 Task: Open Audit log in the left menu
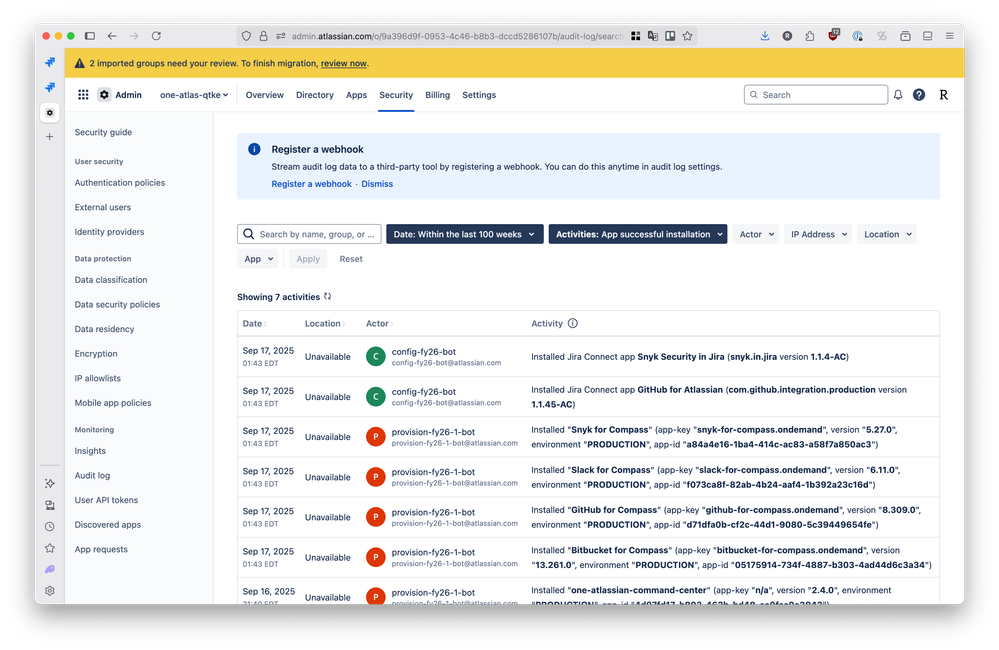[92, 475]
